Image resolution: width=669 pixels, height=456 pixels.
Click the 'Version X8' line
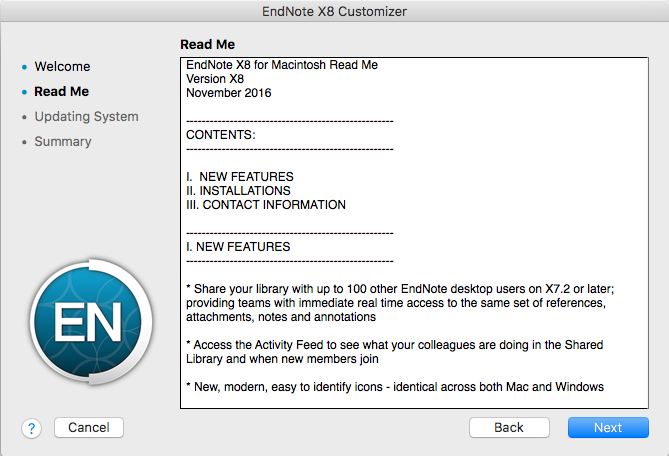tap(215, 79)
